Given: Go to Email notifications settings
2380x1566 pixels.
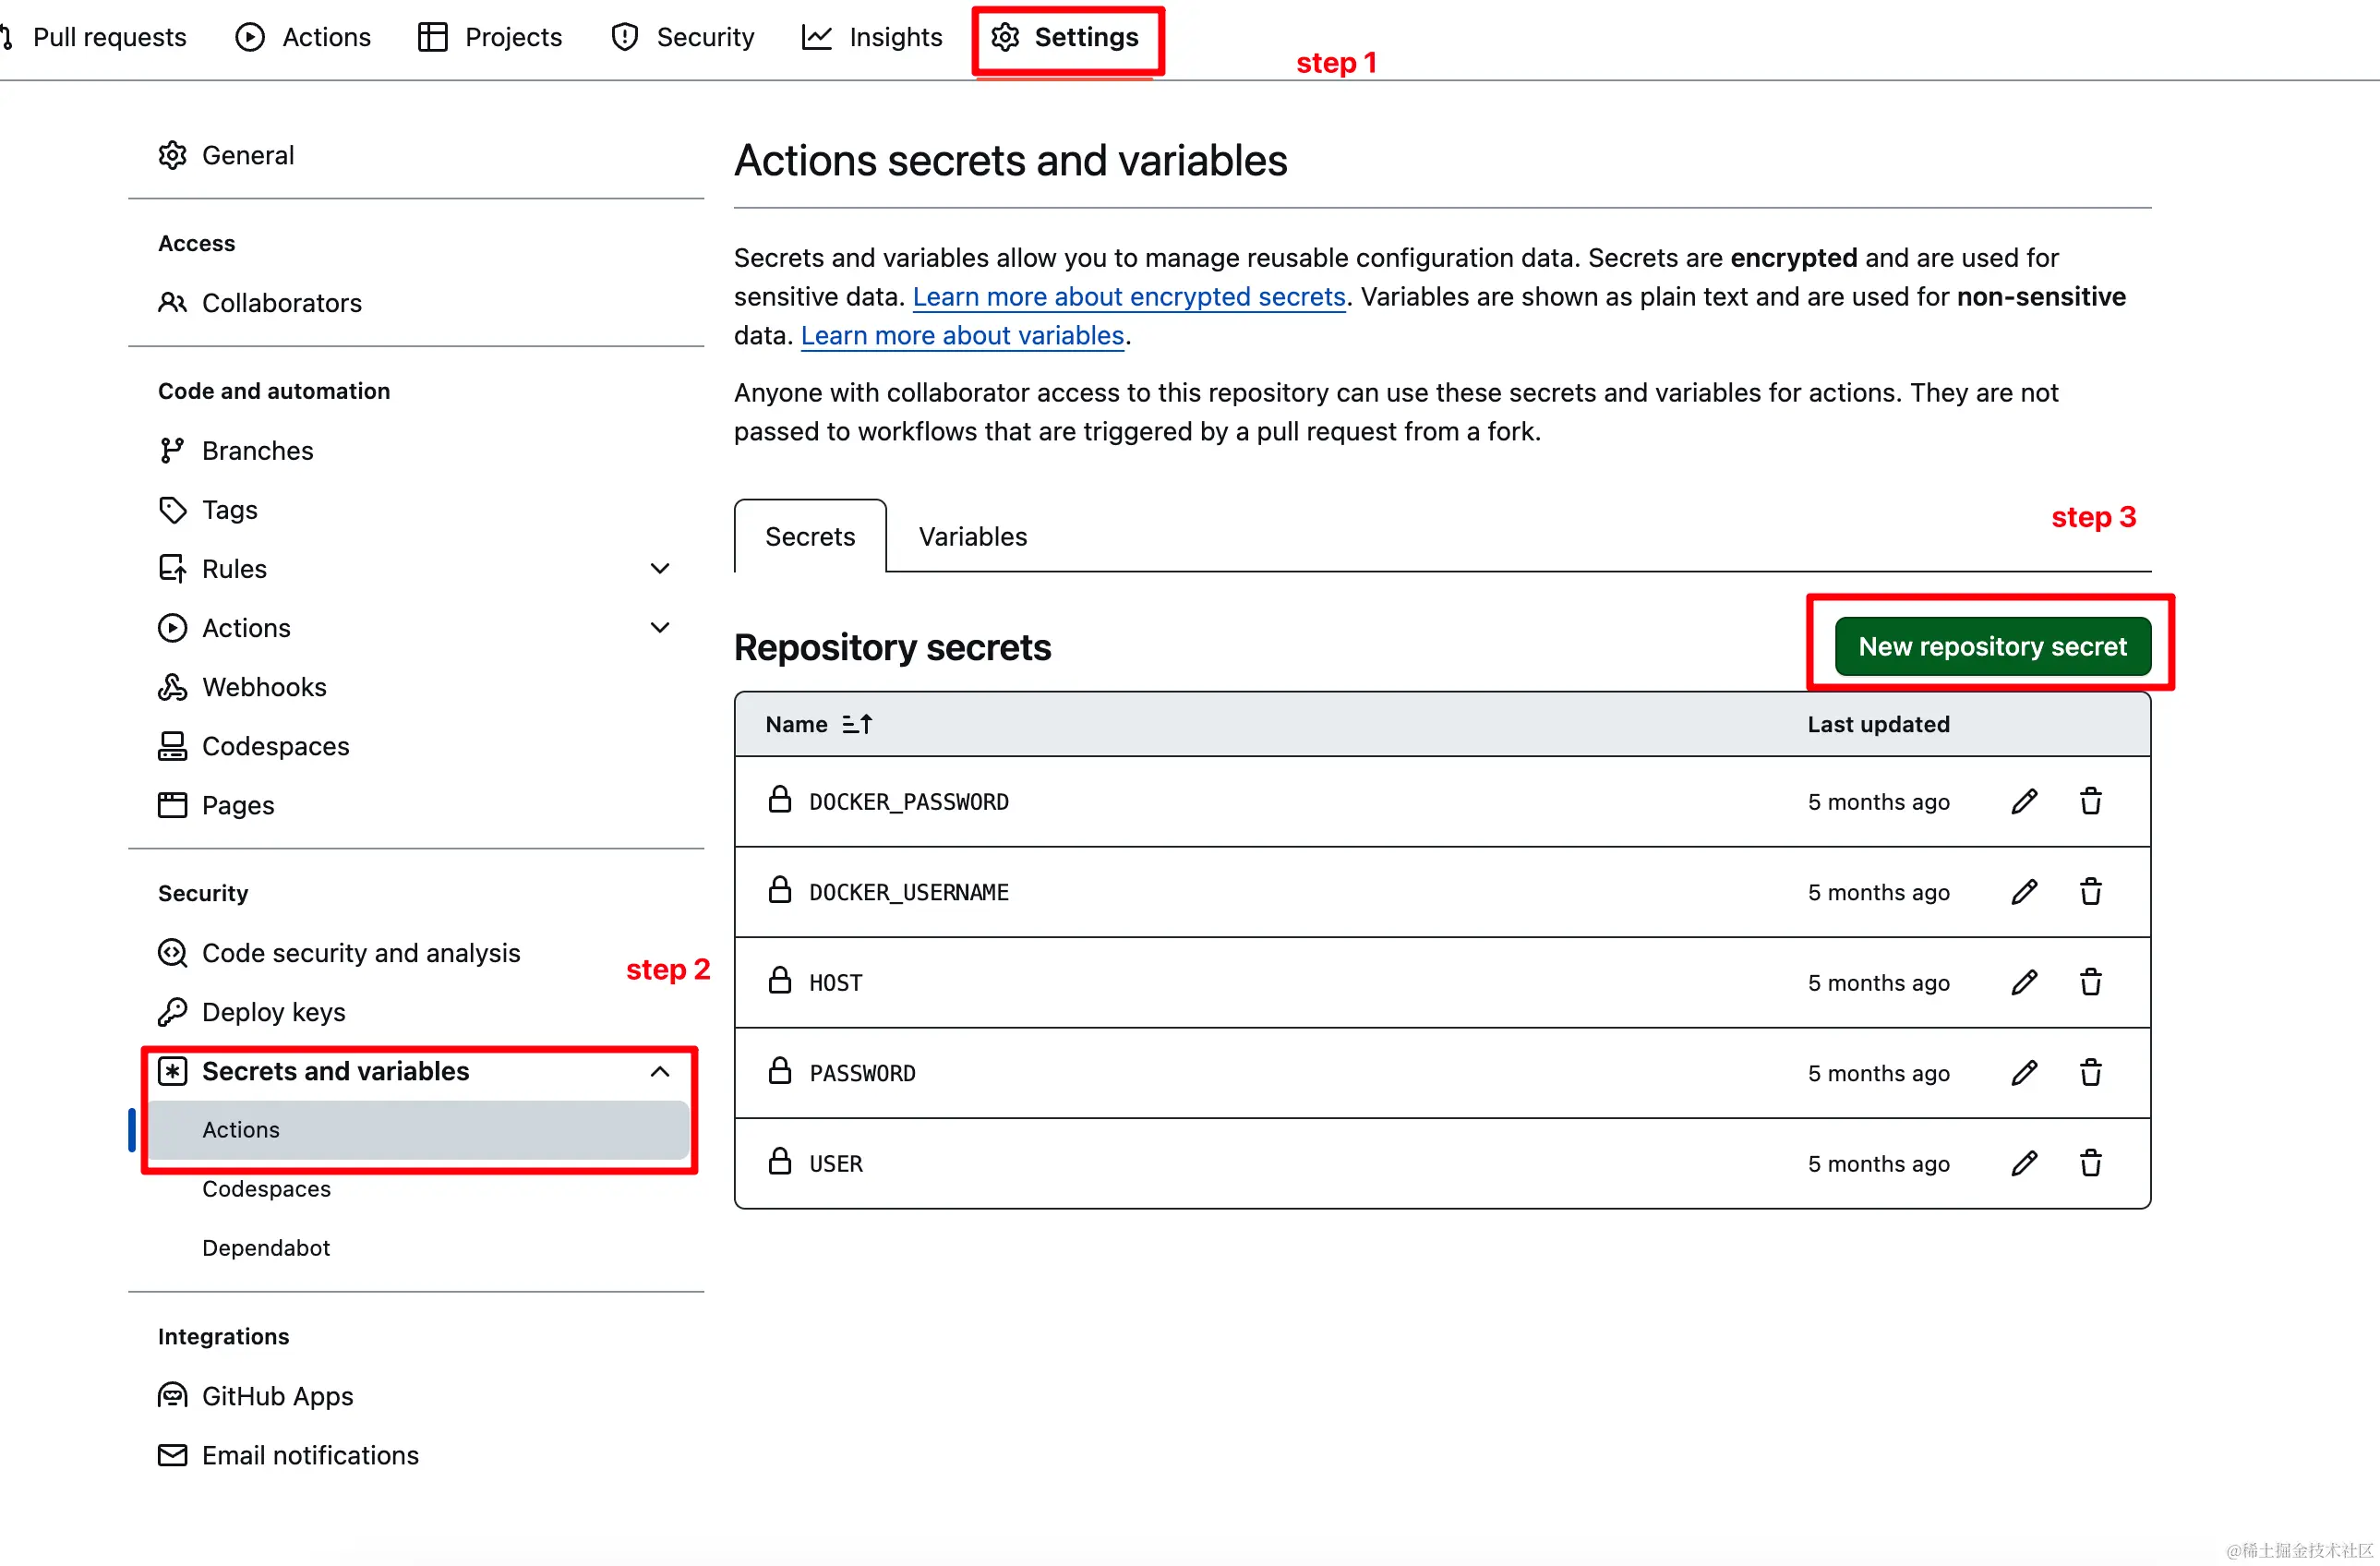Looking at the screenshot, I should click(310, 1455).
